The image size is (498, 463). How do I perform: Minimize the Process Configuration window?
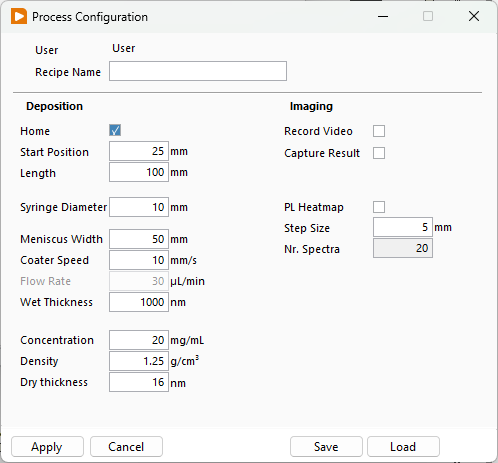pyautogui.click(x=383, y=16)
